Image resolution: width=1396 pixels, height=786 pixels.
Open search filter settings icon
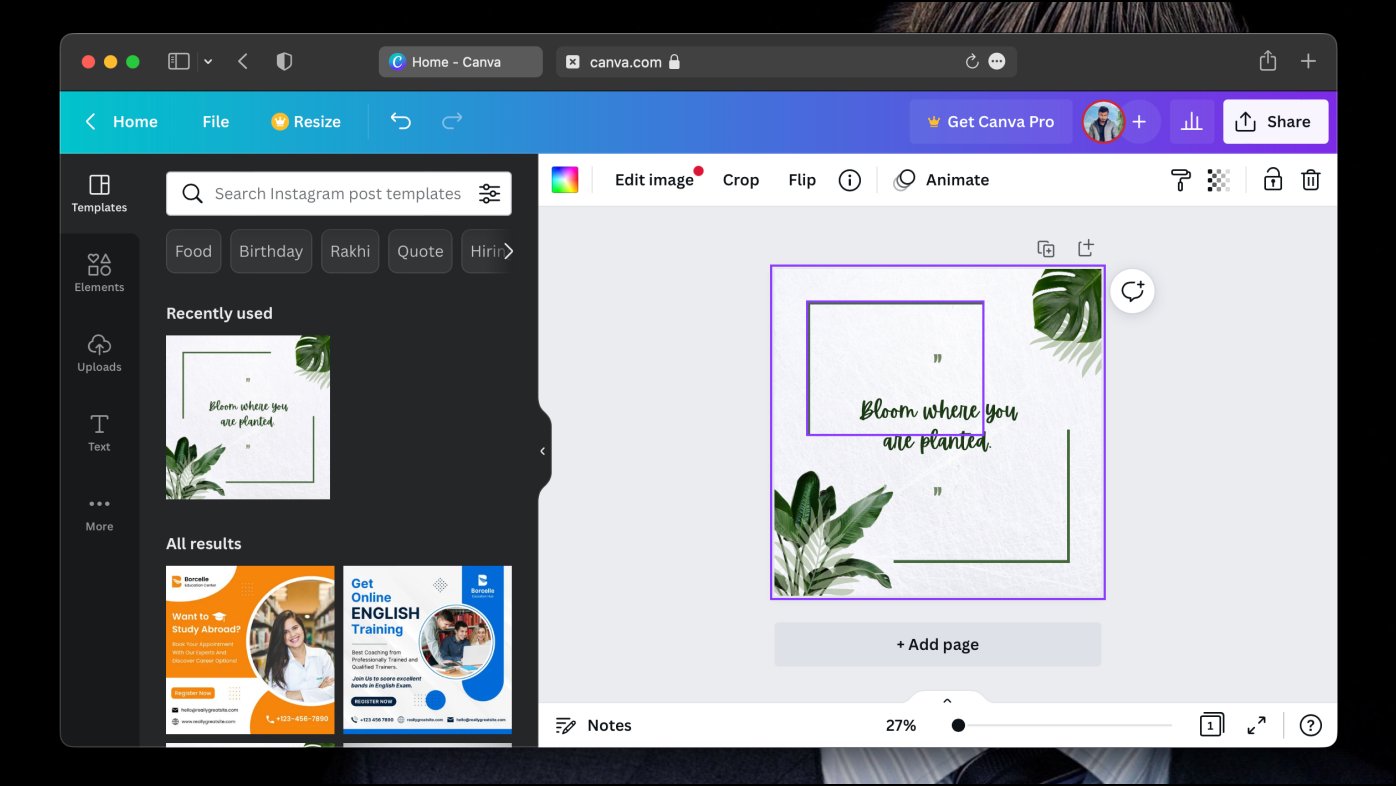click(489, 194)
